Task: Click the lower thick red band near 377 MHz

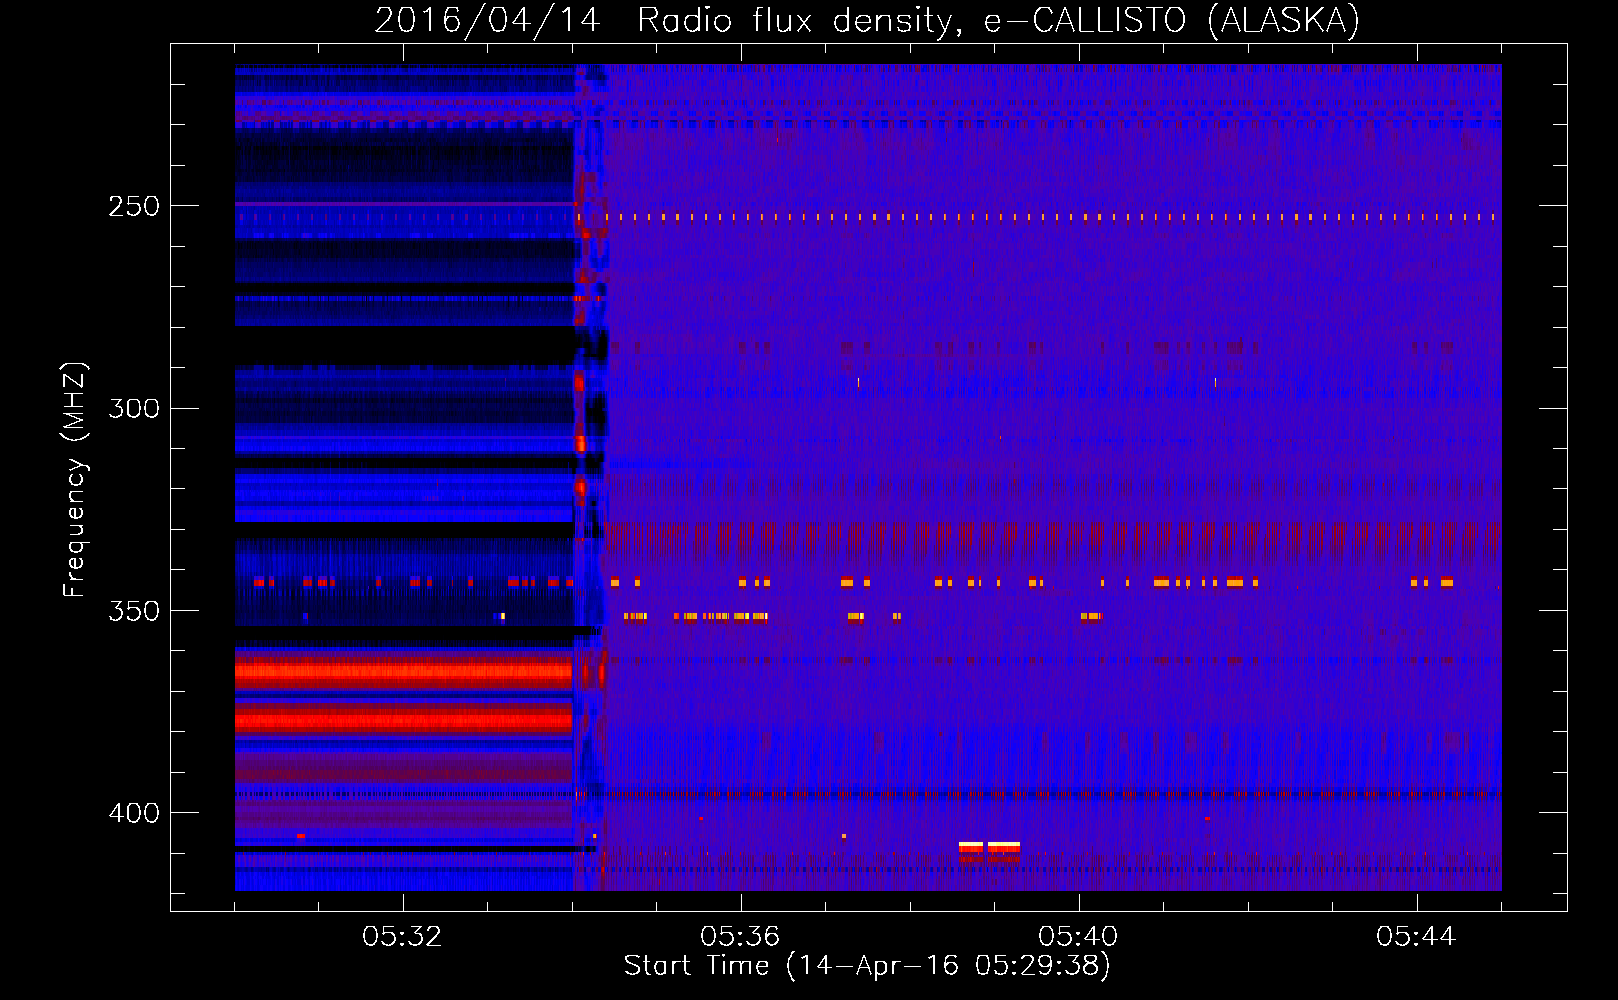Action: click(402, 718)
